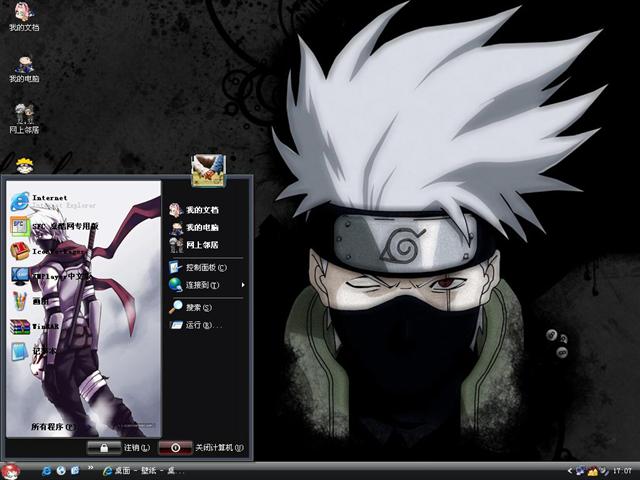The width and height of the screenshot is (640, 480).
Task: Open 网上邻居 in the start menu right pane
Action: tap(194, 245)
